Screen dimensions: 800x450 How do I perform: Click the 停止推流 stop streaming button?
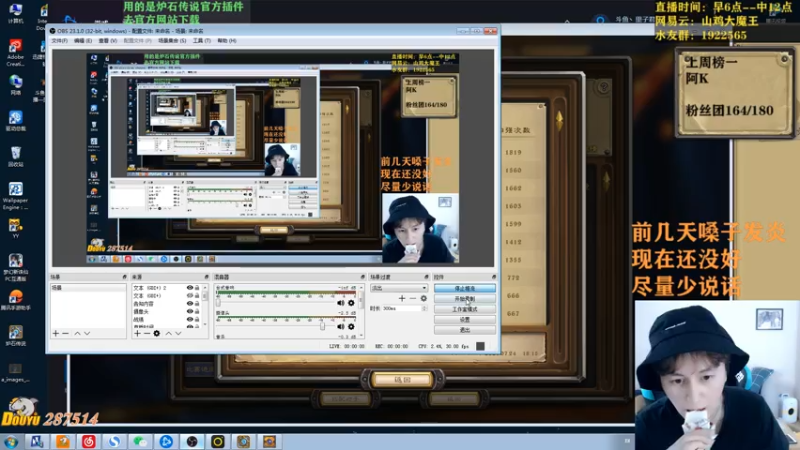464,288
